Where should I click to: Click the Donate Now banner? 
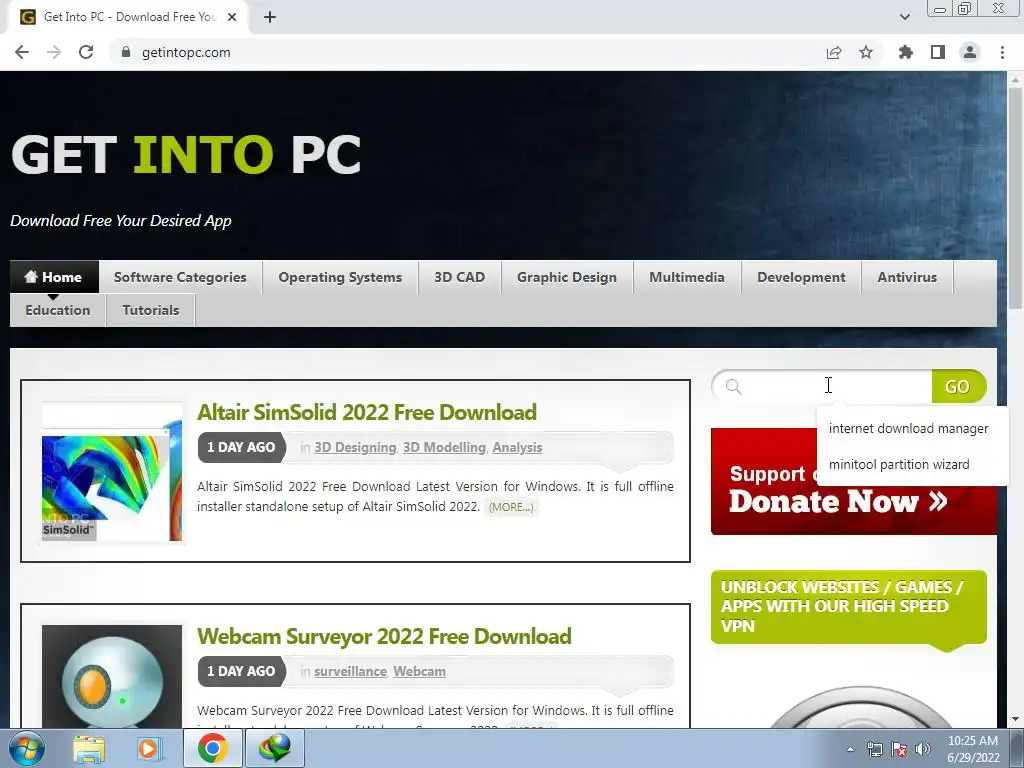pyautogui.click(x=854, y=481)
